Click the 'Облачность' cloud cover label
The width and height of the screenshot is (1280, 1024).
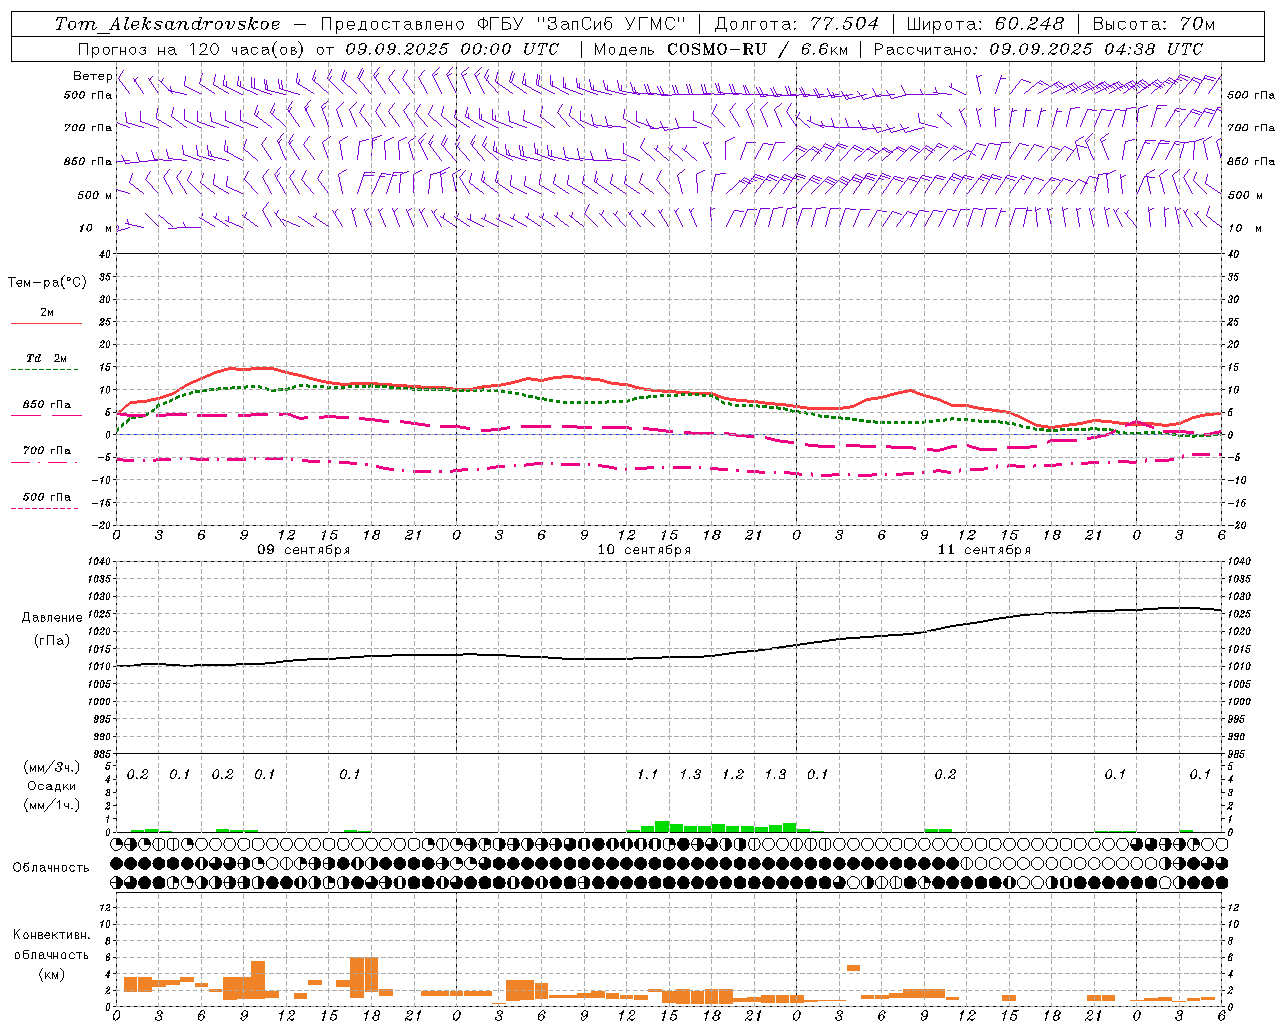(51, 868)
